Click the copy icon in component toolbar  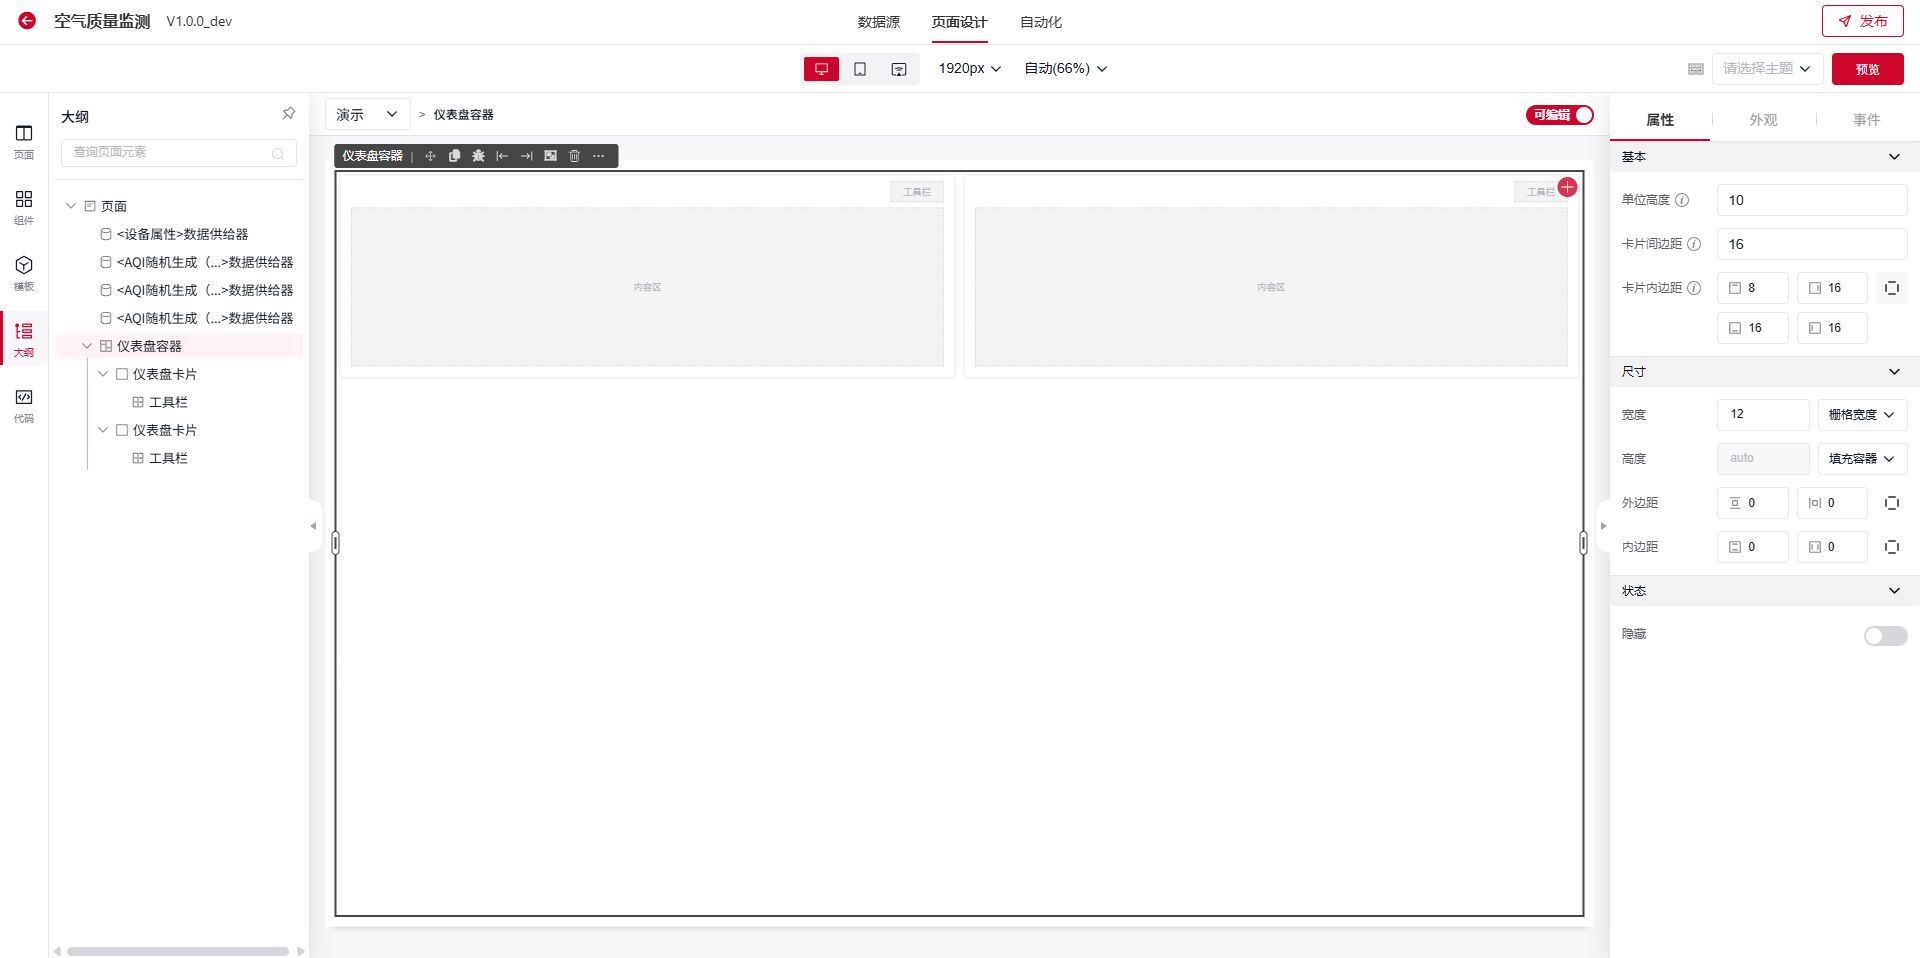pos(454,156)
